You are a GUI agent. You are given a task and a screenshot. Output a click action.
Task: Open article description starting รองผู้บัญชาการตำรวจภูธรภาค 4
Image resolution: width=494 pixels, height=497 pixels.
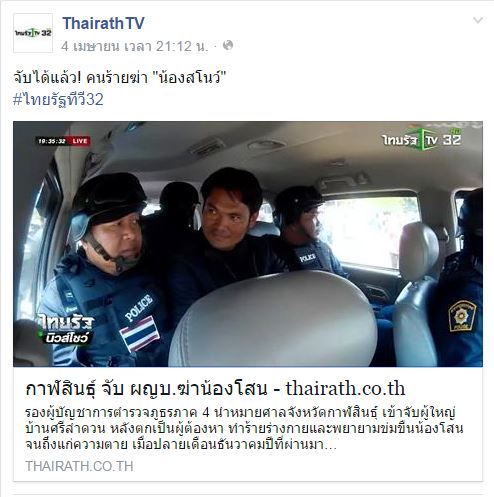pos(244,428)
